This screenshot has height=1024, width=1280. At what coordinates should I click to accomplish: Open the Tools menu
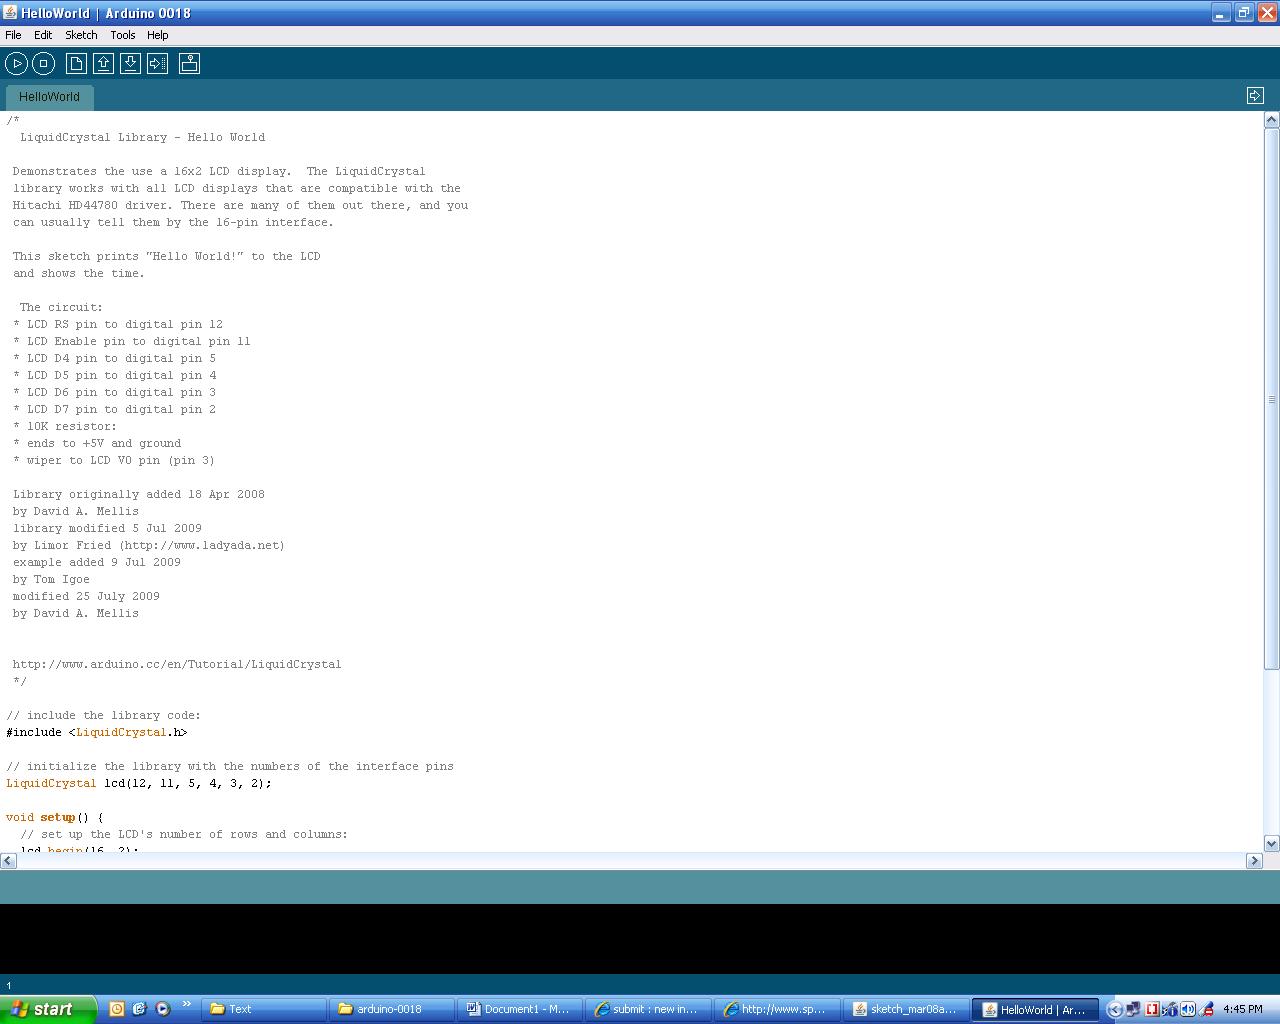123,35
